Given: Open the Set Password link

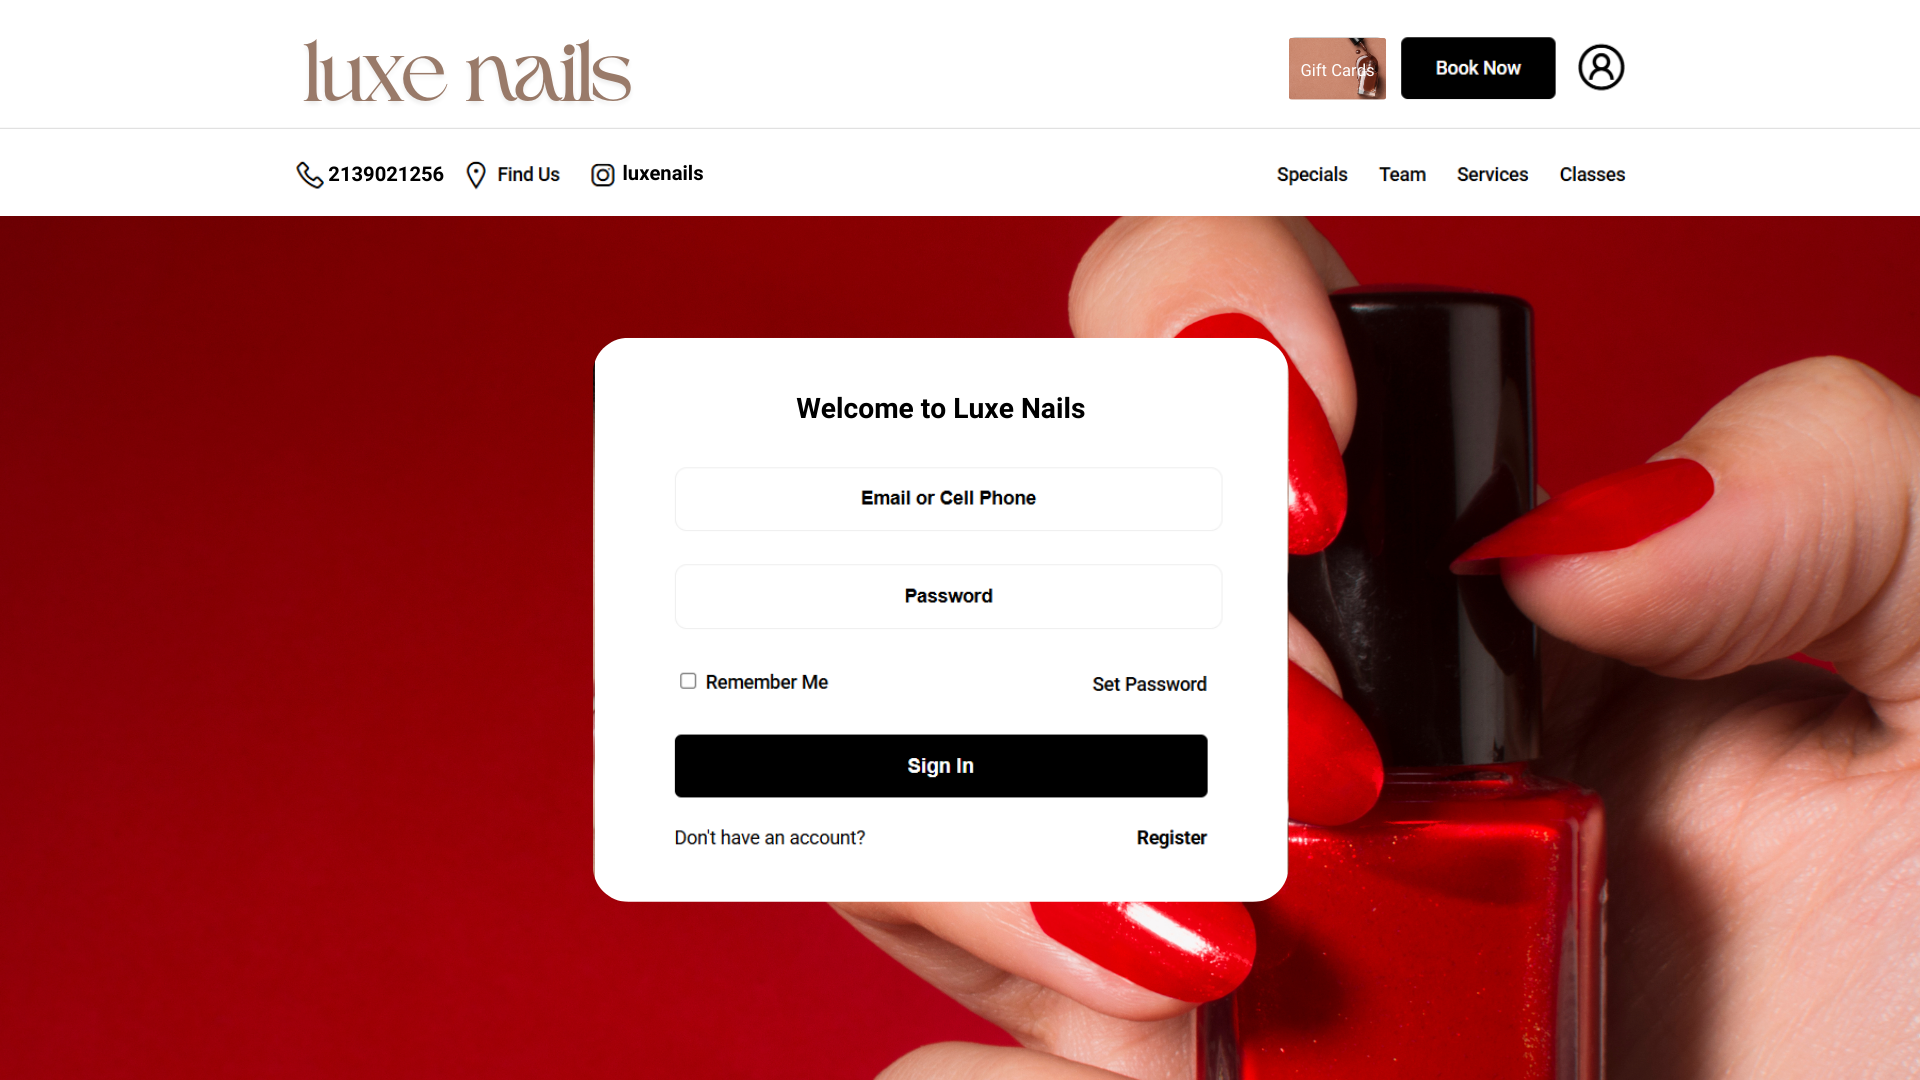Looking at the screenshot, I should (x=1149, y=684).
